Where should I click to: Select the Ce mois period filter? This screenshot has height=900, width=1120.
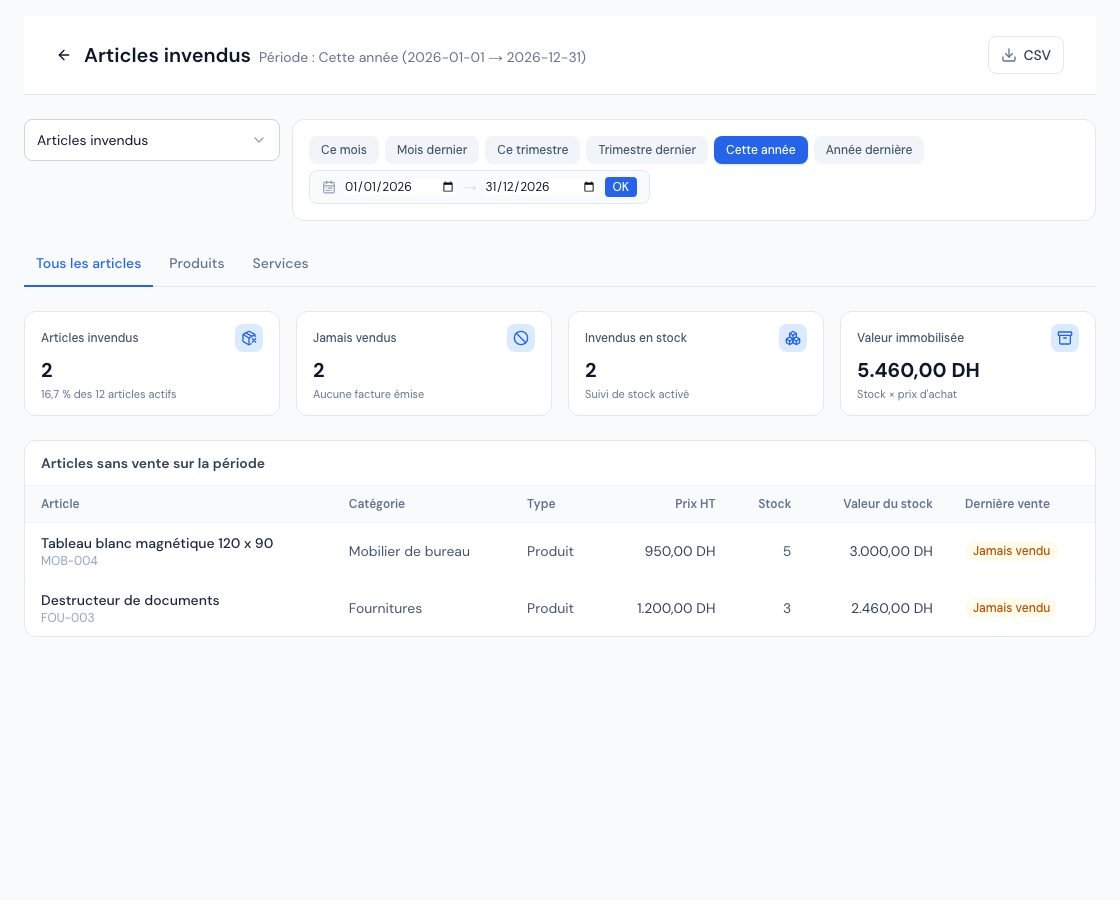click(x=344, y=150)
